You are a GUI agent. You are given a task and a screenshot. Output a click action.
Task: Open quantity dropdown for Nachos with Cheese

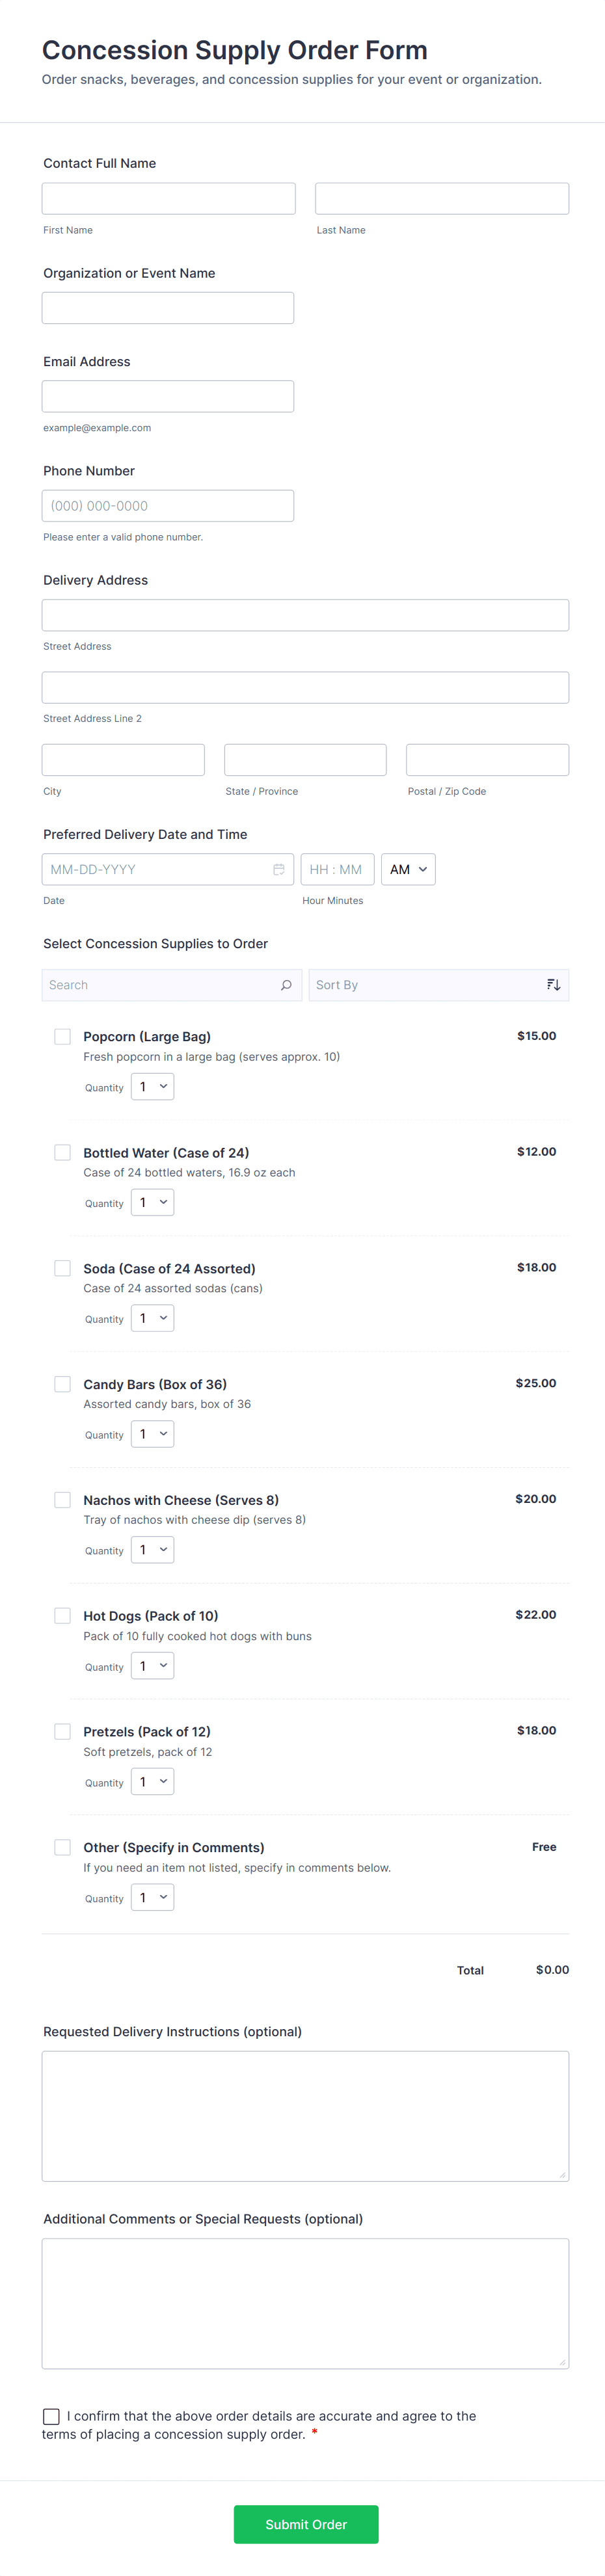[x=153, y=1550]
